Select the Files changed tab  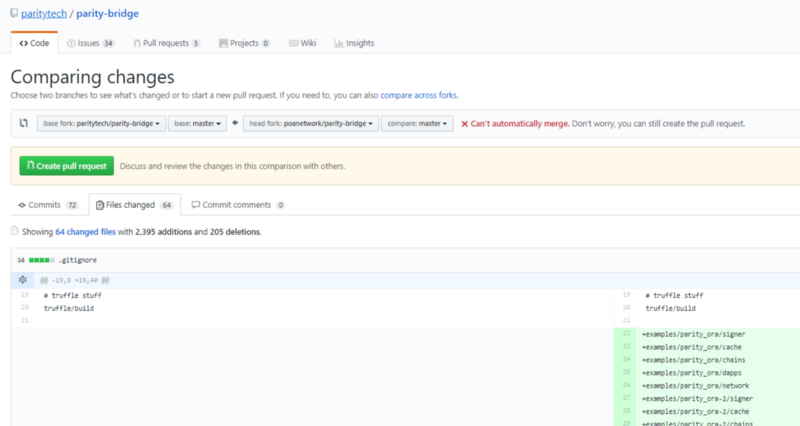coord(135,205)
